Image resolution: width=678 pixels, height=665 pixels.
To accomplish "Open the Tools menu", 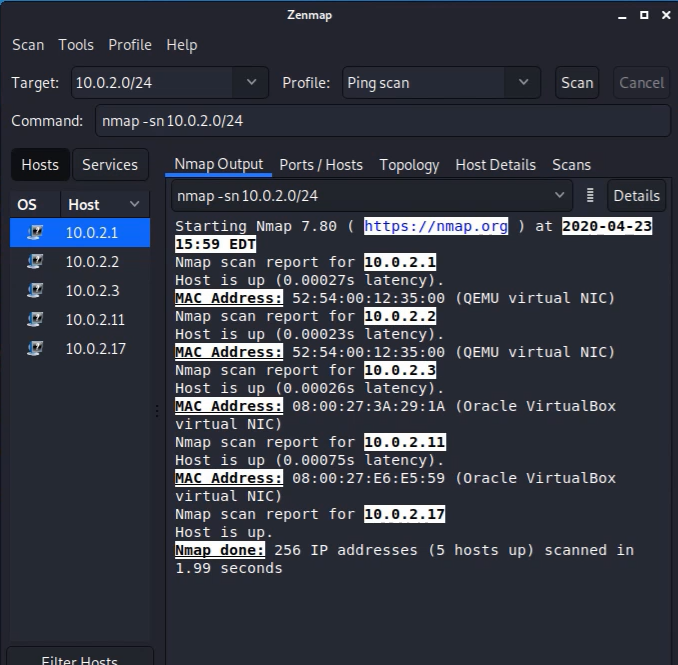I will pos(76,45).
